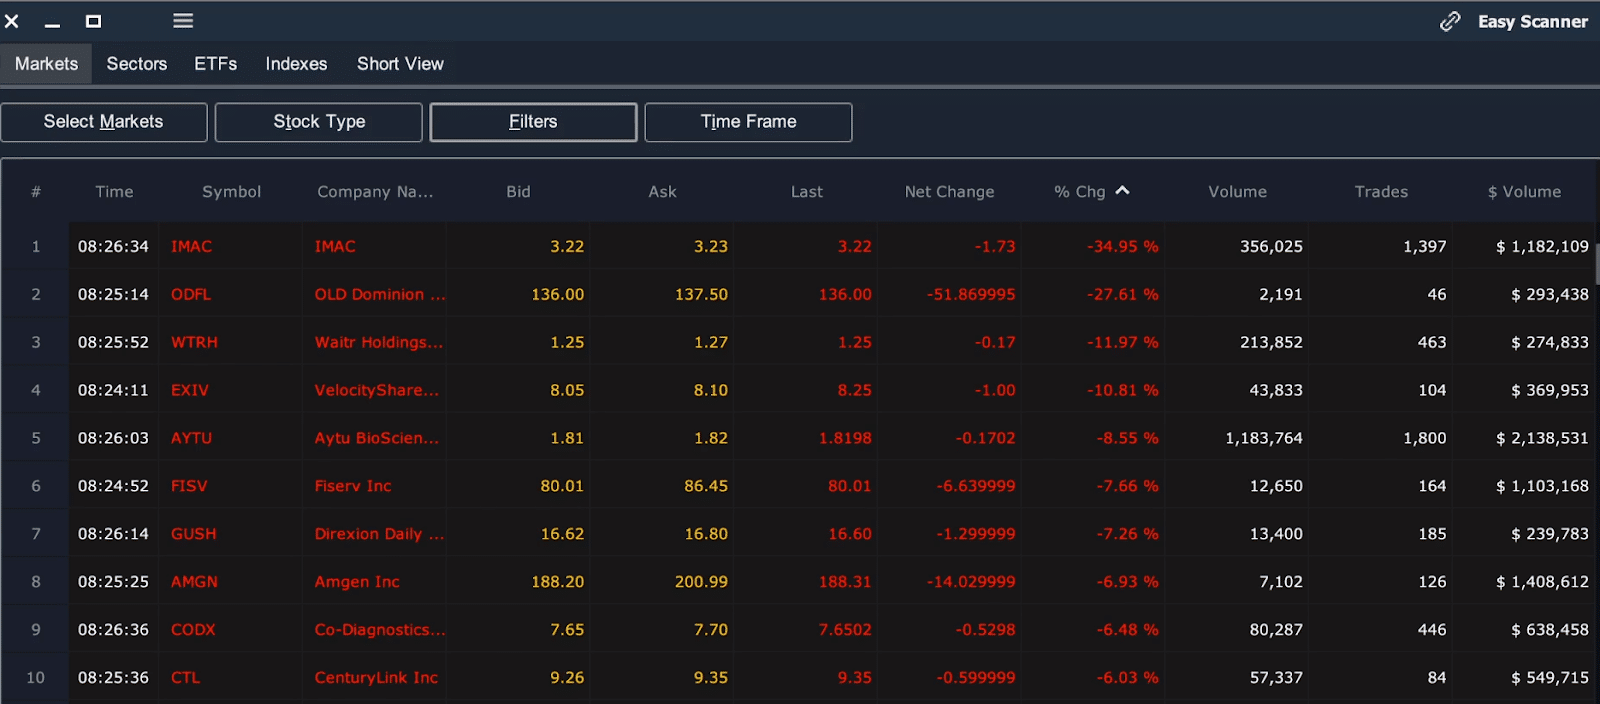The image size is (1600, 704).
Task: Click the % Chg sort arrow
Action: tap(1123, 190)
